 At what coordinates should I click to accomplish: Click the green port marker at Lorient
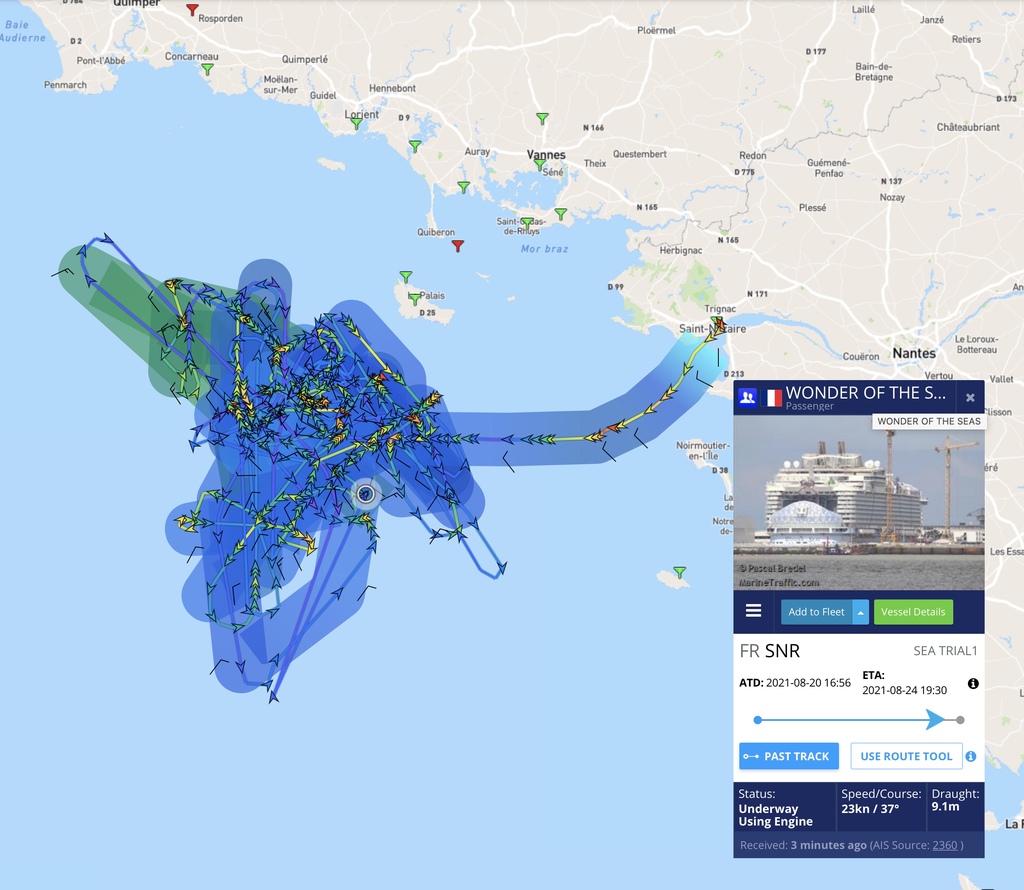pos(356,123)
